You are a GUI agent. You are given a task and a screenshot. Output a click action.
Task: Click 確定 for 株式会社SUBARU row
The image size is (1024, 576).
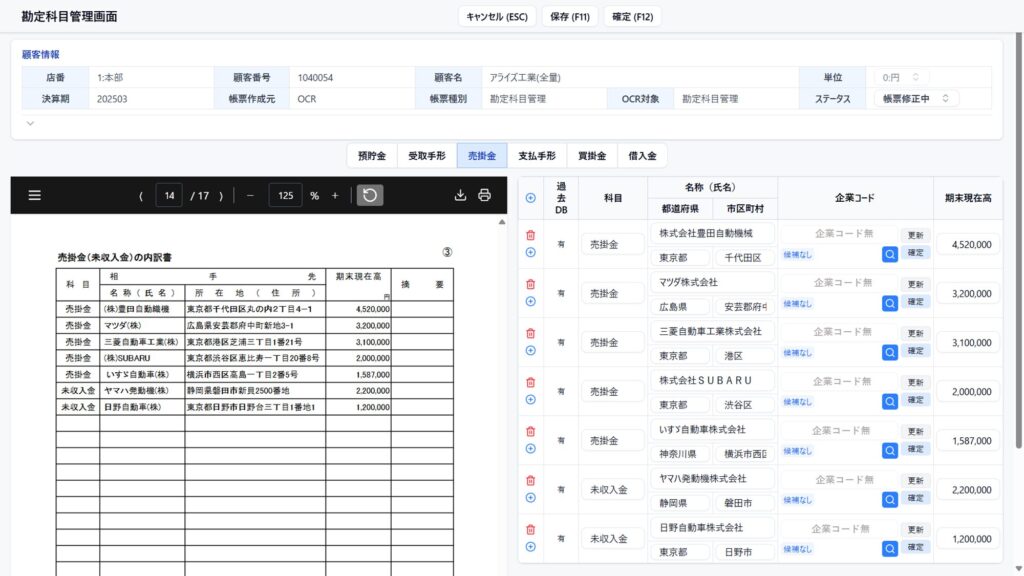pos(916,400)
